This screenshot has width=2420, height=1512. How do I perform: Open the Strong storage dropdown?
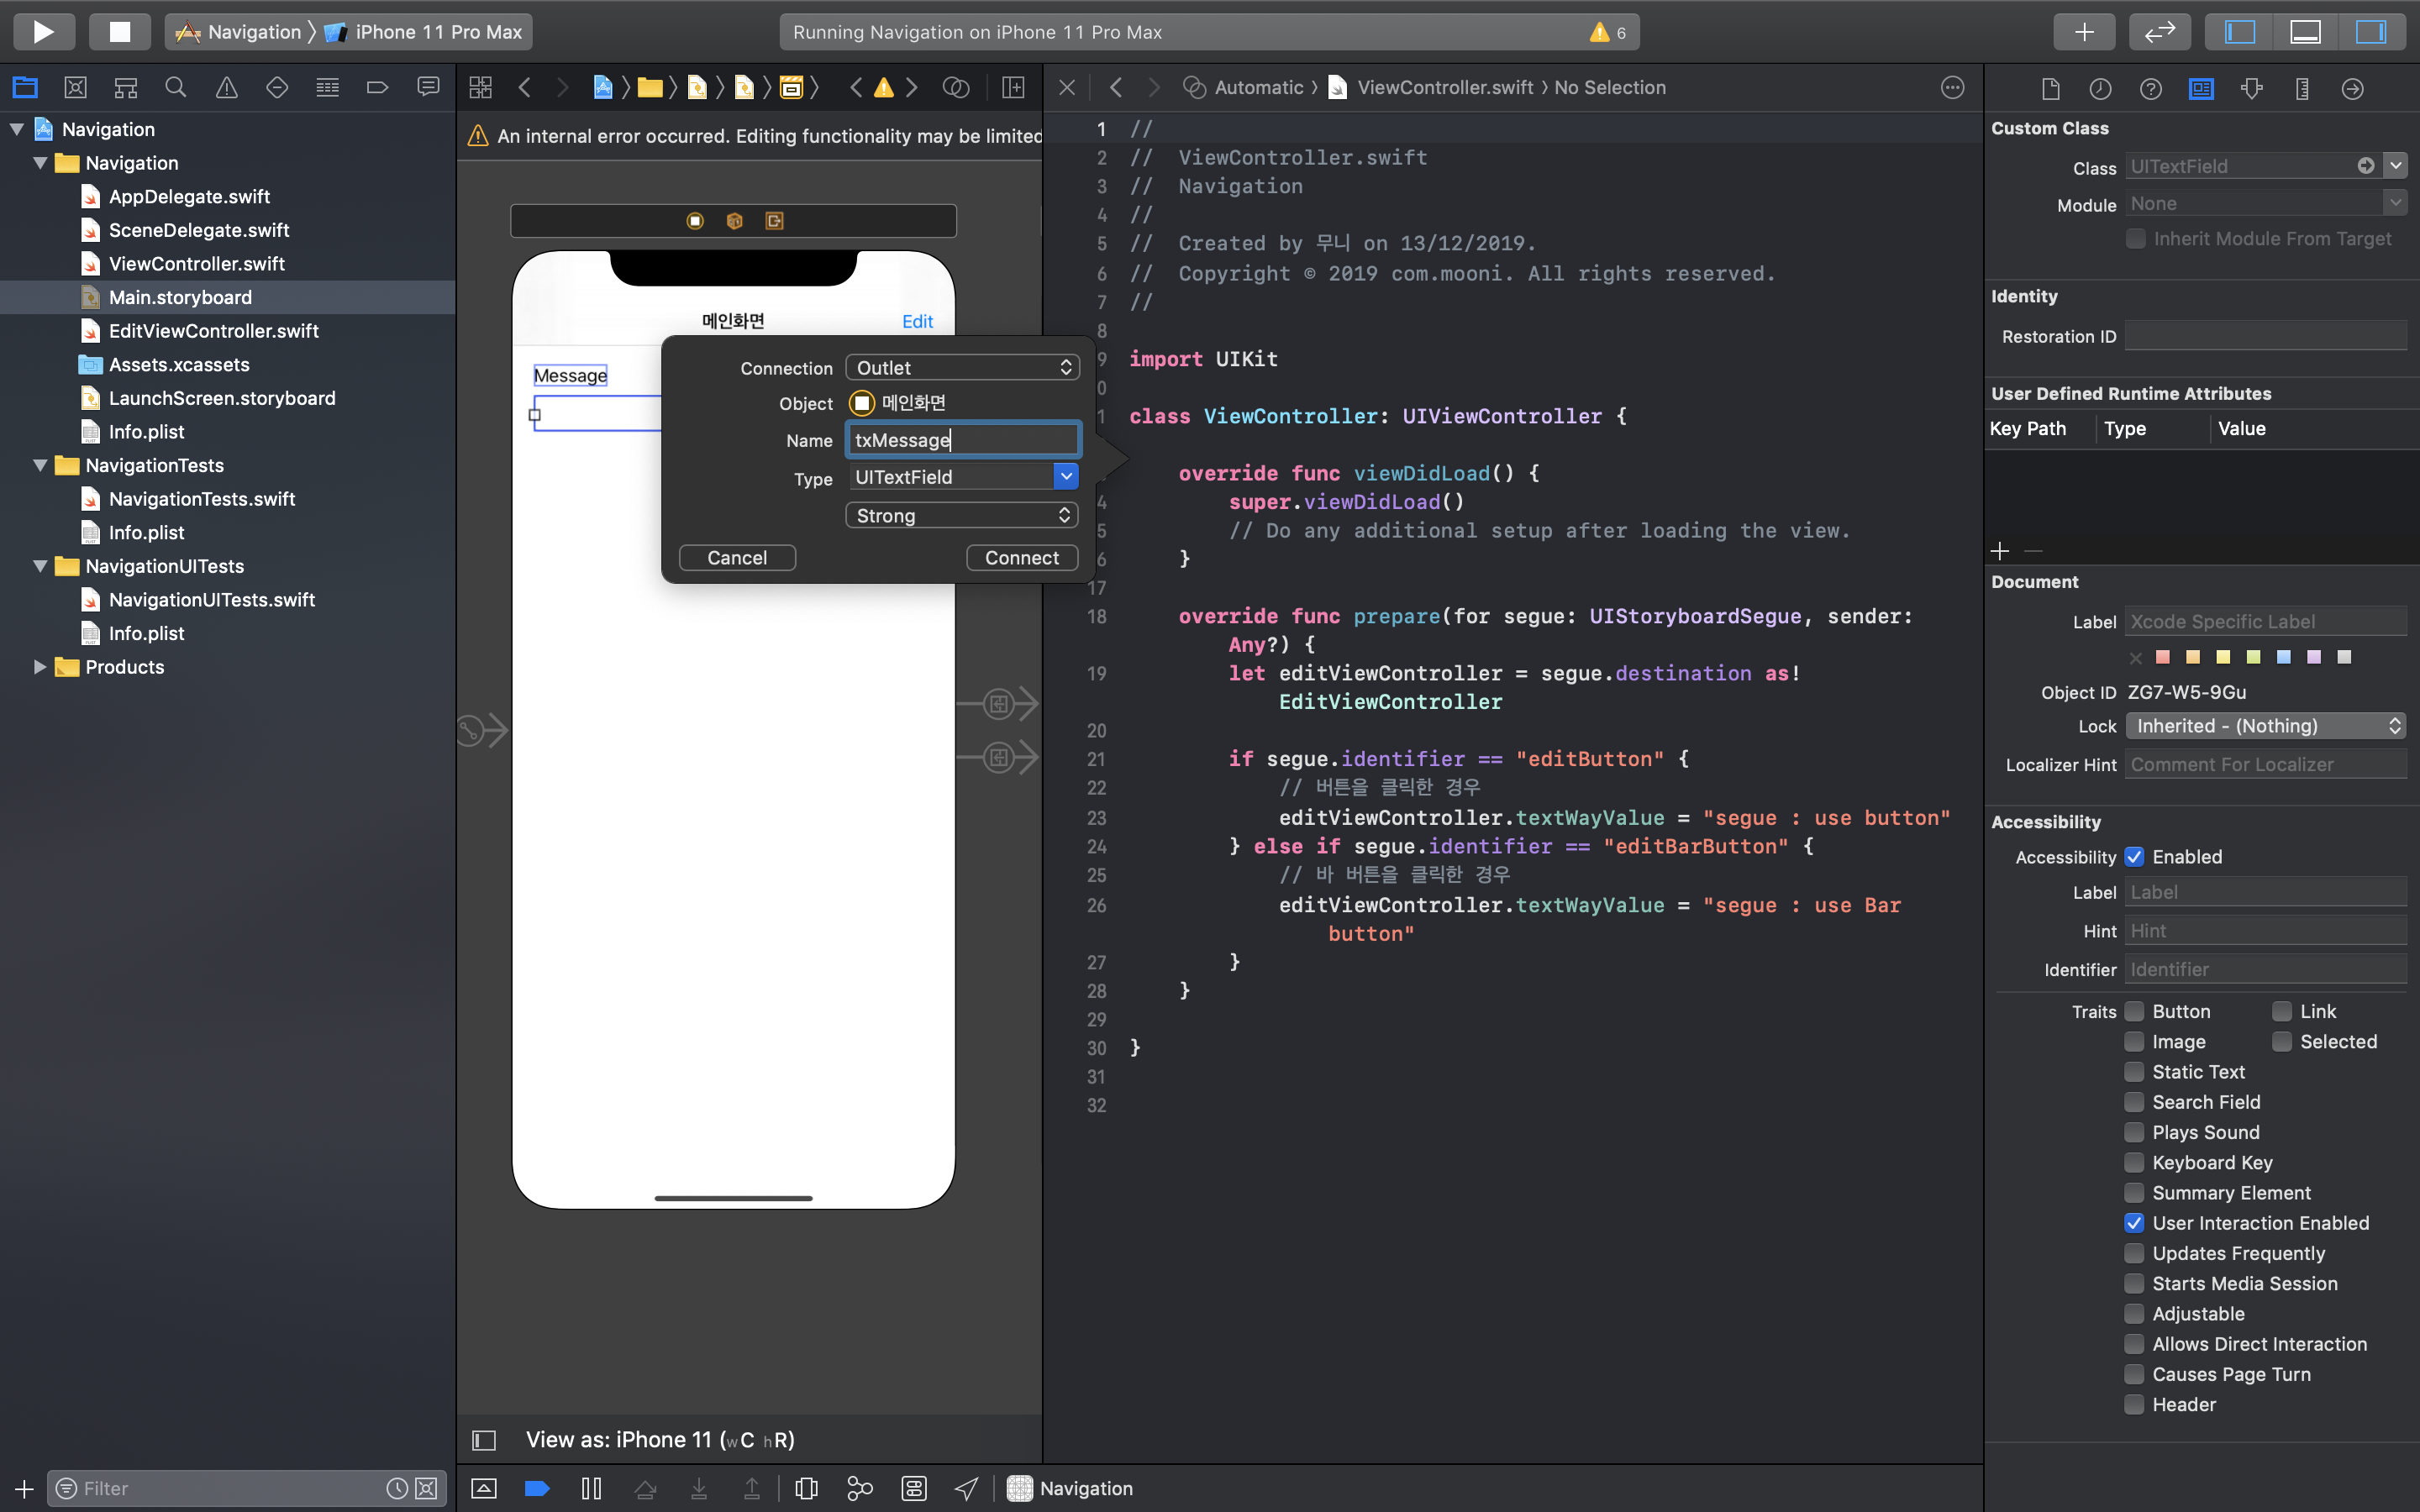[962, 516]
